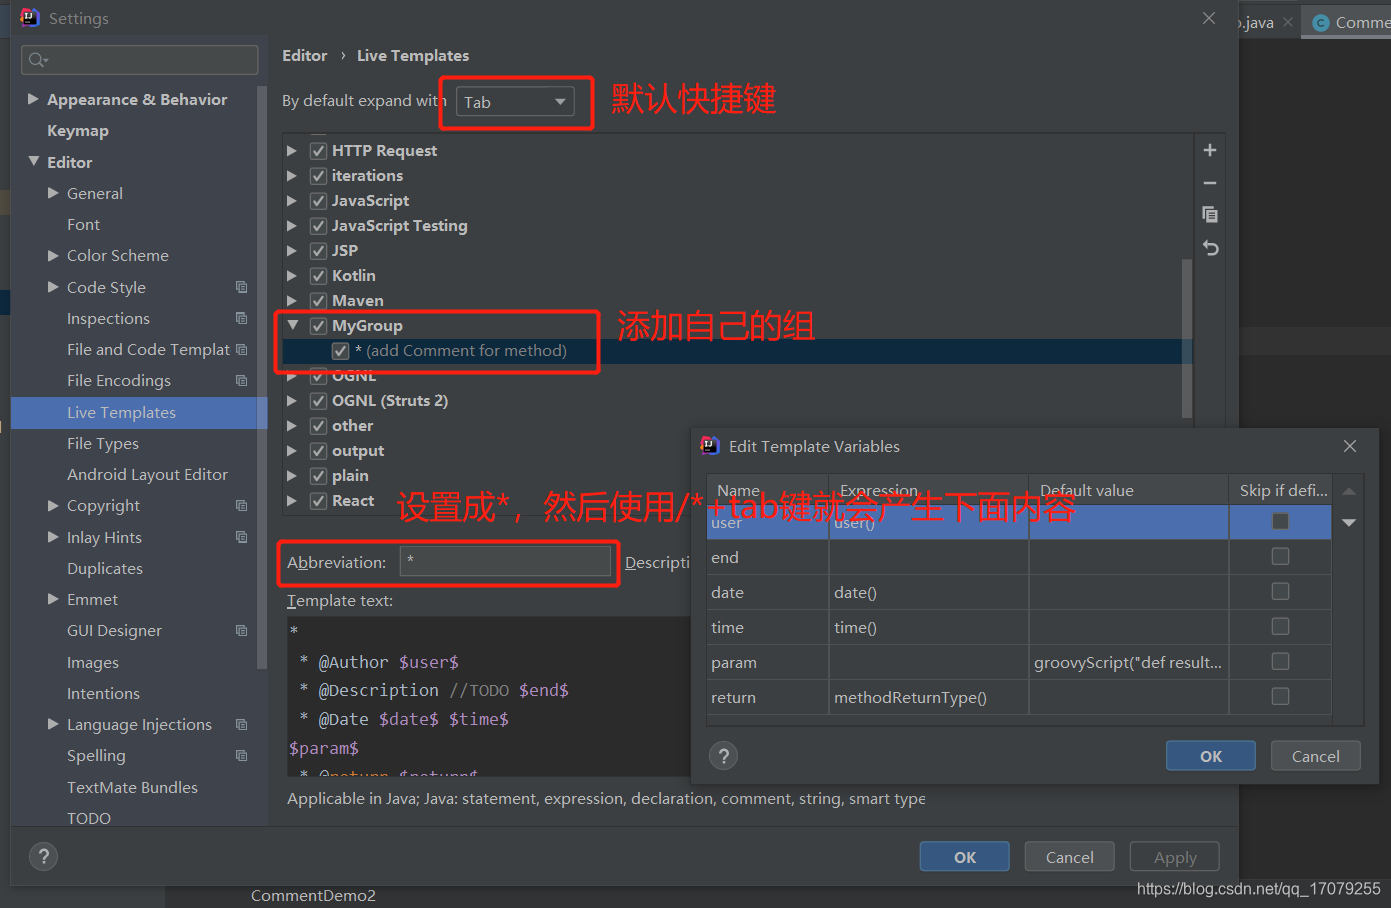The image size is (1391, 908).
Task: Click the Remove template minus icon
Action: coord(1210,183)
